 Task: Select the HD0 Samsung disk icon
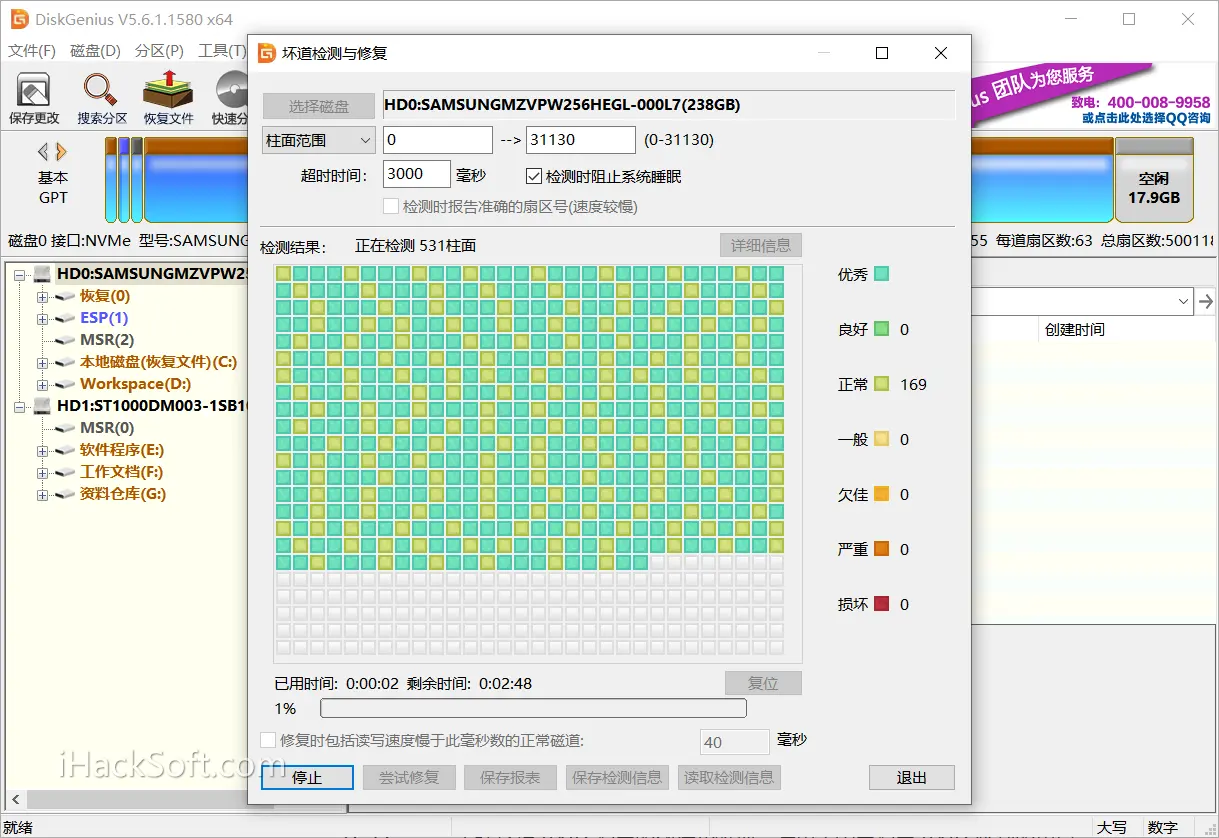pyautogui.click(x=42, y=273)
